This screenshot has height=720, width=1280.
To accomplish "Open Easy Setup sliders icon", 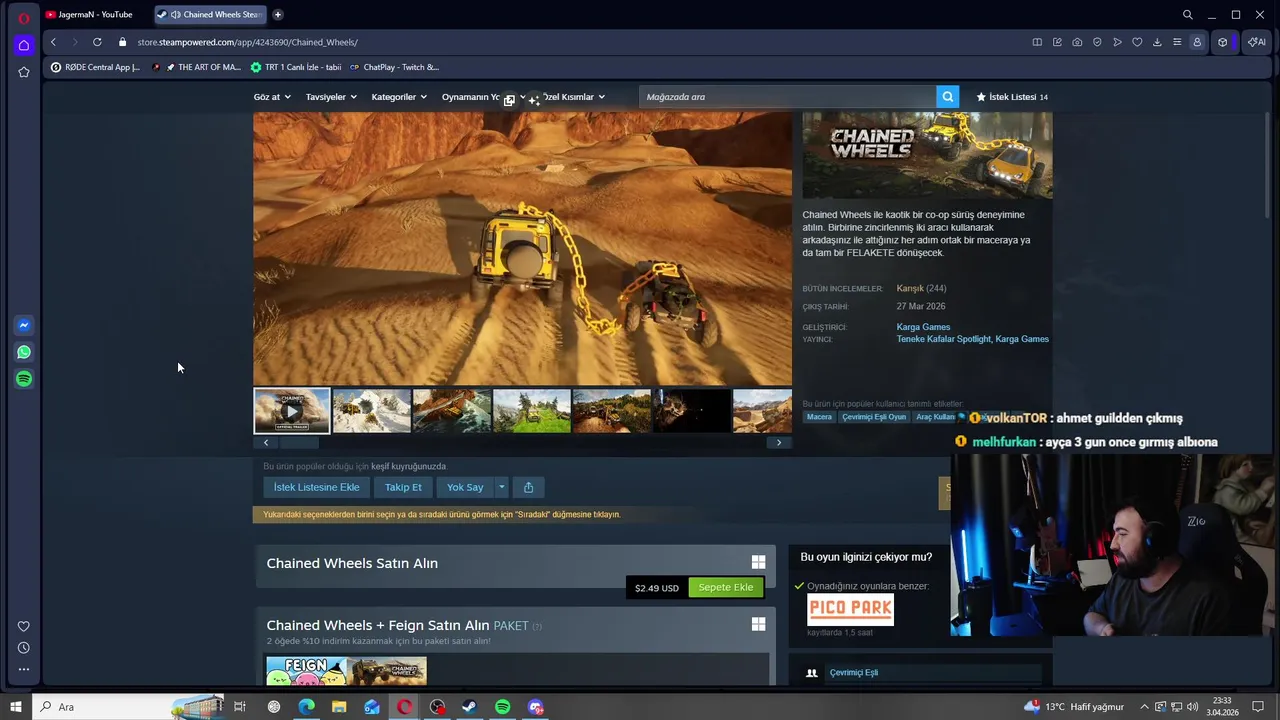I will point(1177,42).
